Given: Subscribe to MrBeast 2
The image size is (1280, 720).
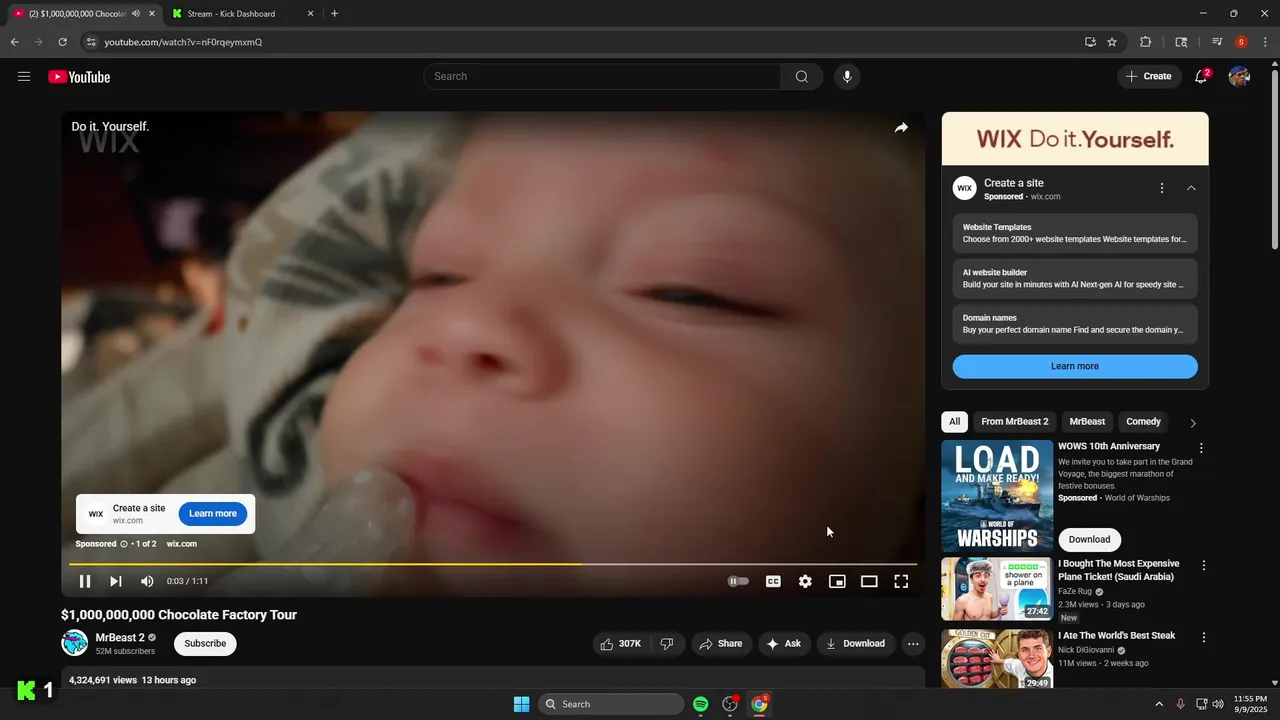Looking at the screenshot, I should pos(205,644).
